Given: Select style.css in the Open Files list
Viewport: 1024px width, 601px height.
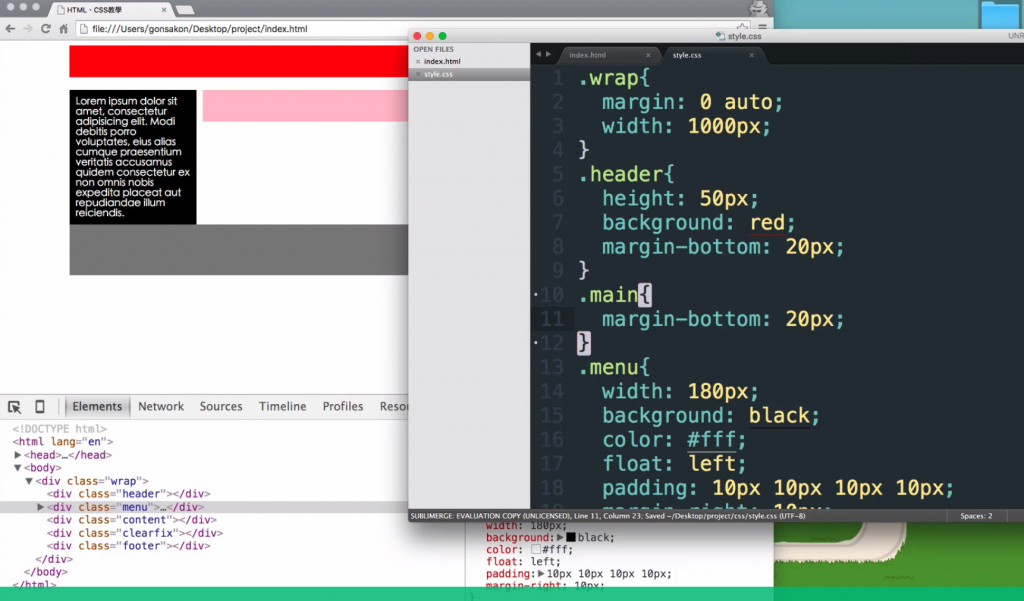Looking at the screenshot, I should pyautogui.click(x=438, y=74).
